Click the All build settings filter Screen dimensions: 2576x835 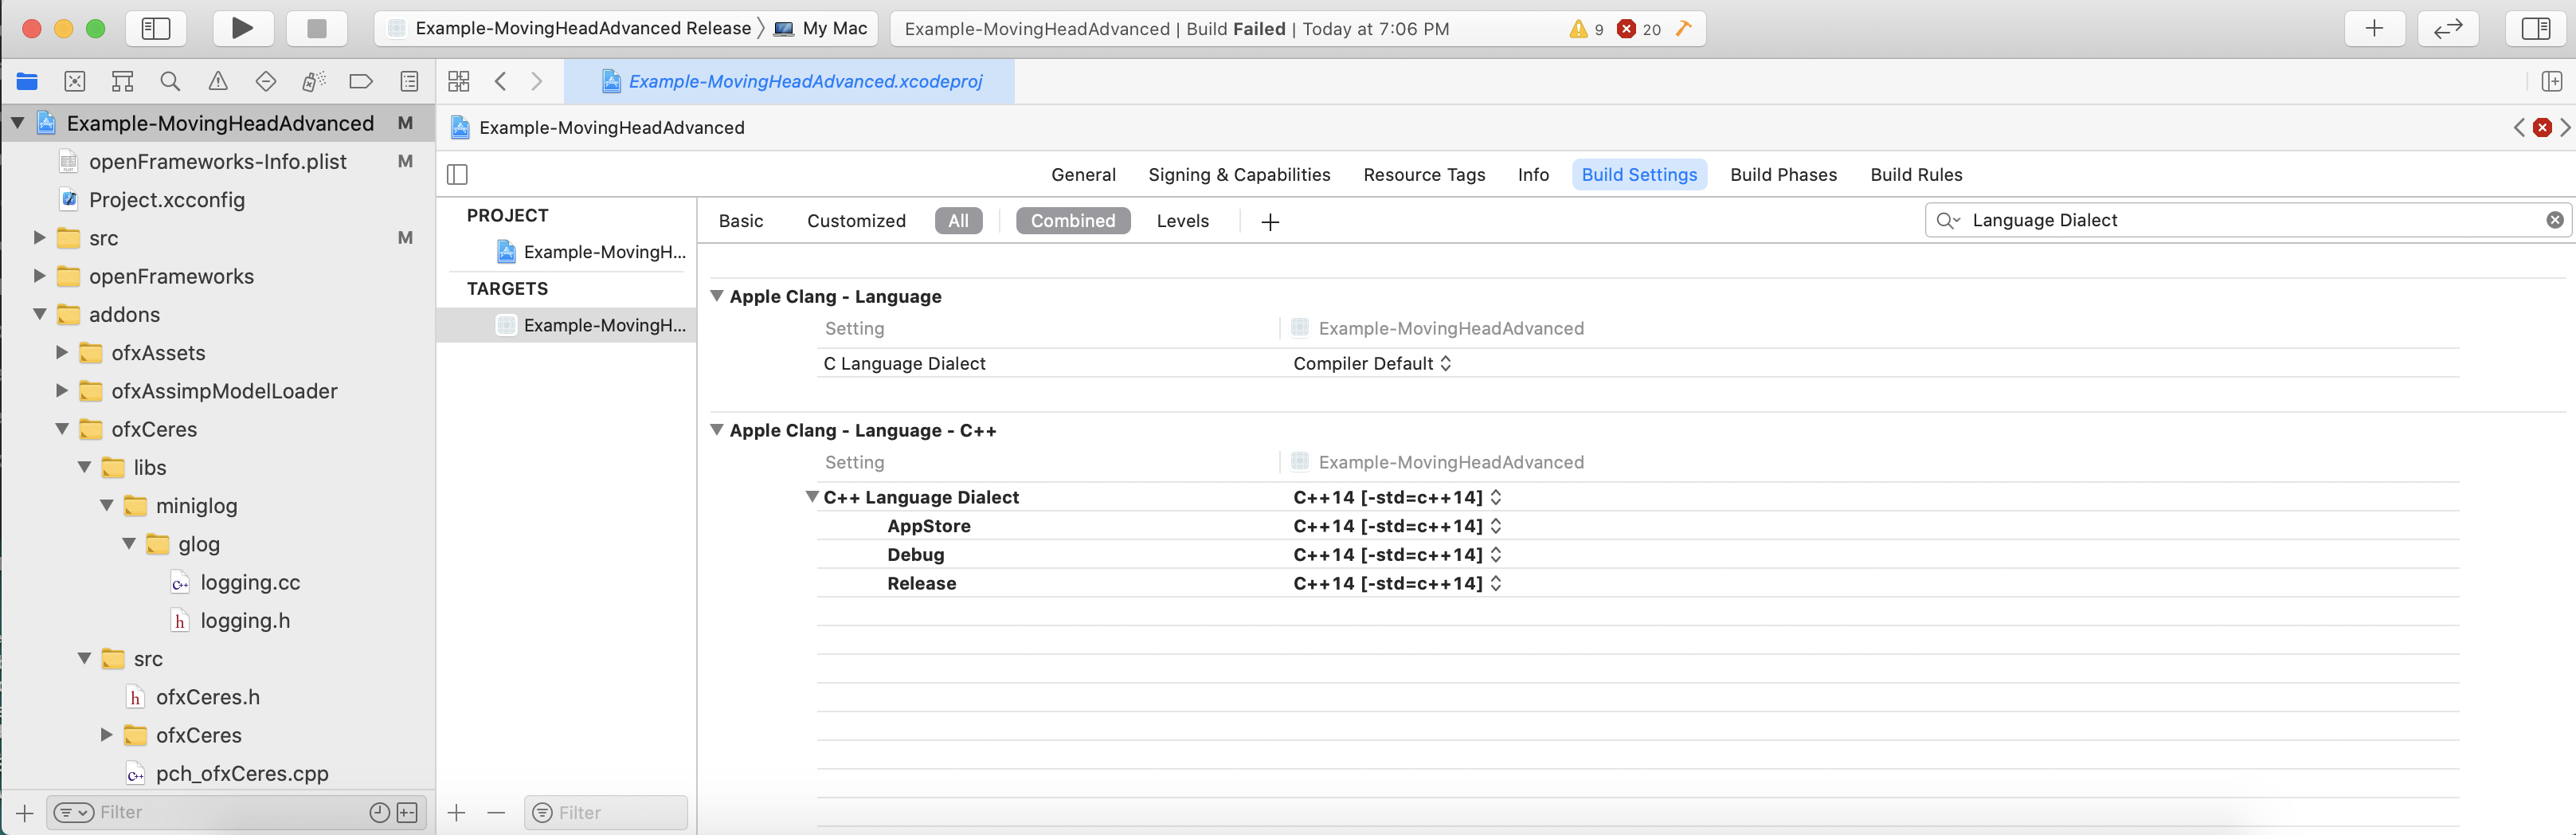(958, 221)
